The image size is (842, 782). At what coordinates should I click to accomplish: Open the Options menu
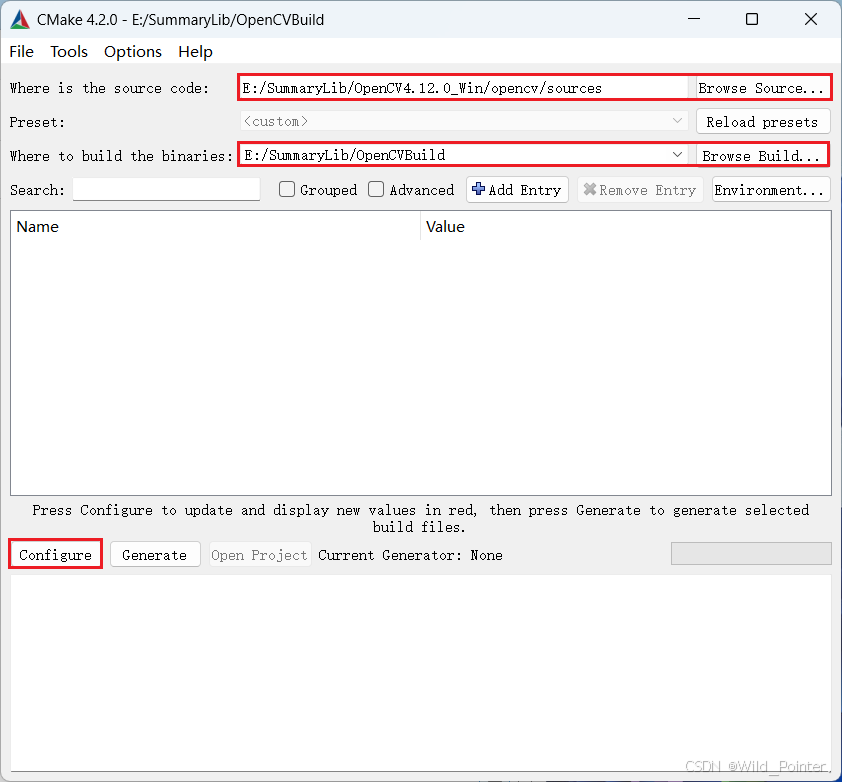tap(133, 52)
